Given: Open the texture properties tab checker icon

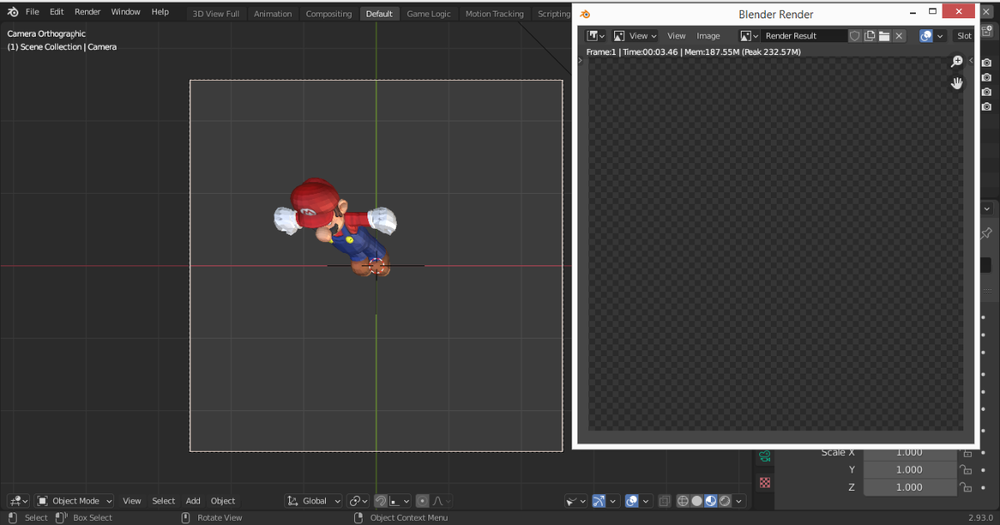Looking at the screenshot, I should (x=765, y=482).
